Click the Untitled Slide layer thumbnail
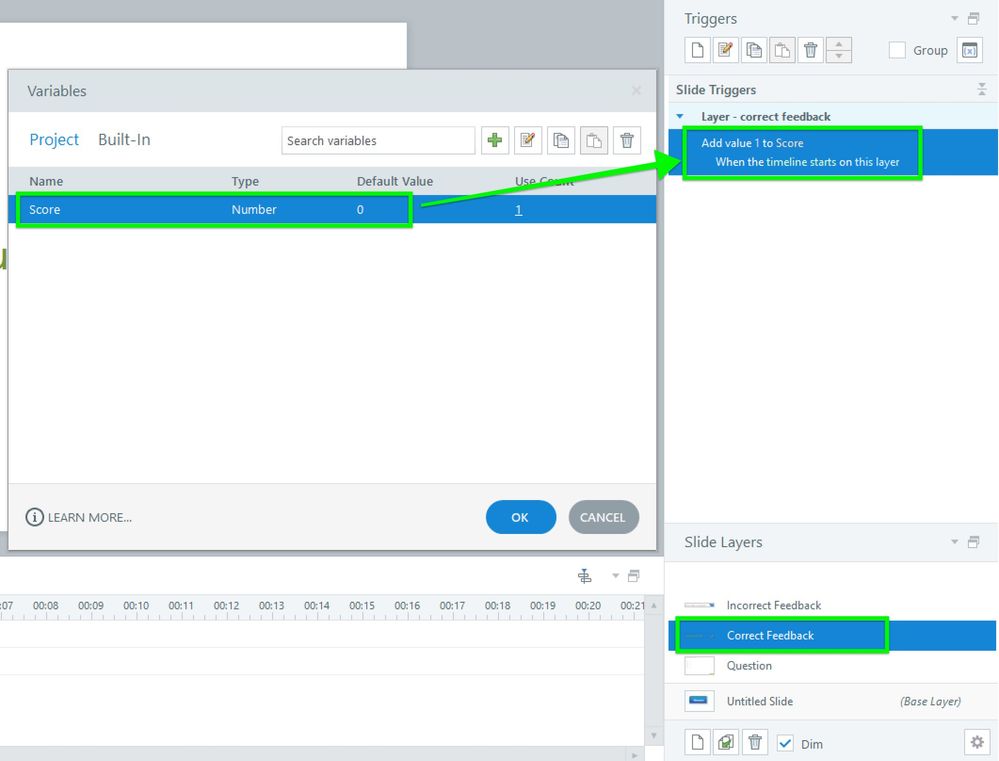Image resolution: width=999 pixels, height=761 pixels. point(699,701)
